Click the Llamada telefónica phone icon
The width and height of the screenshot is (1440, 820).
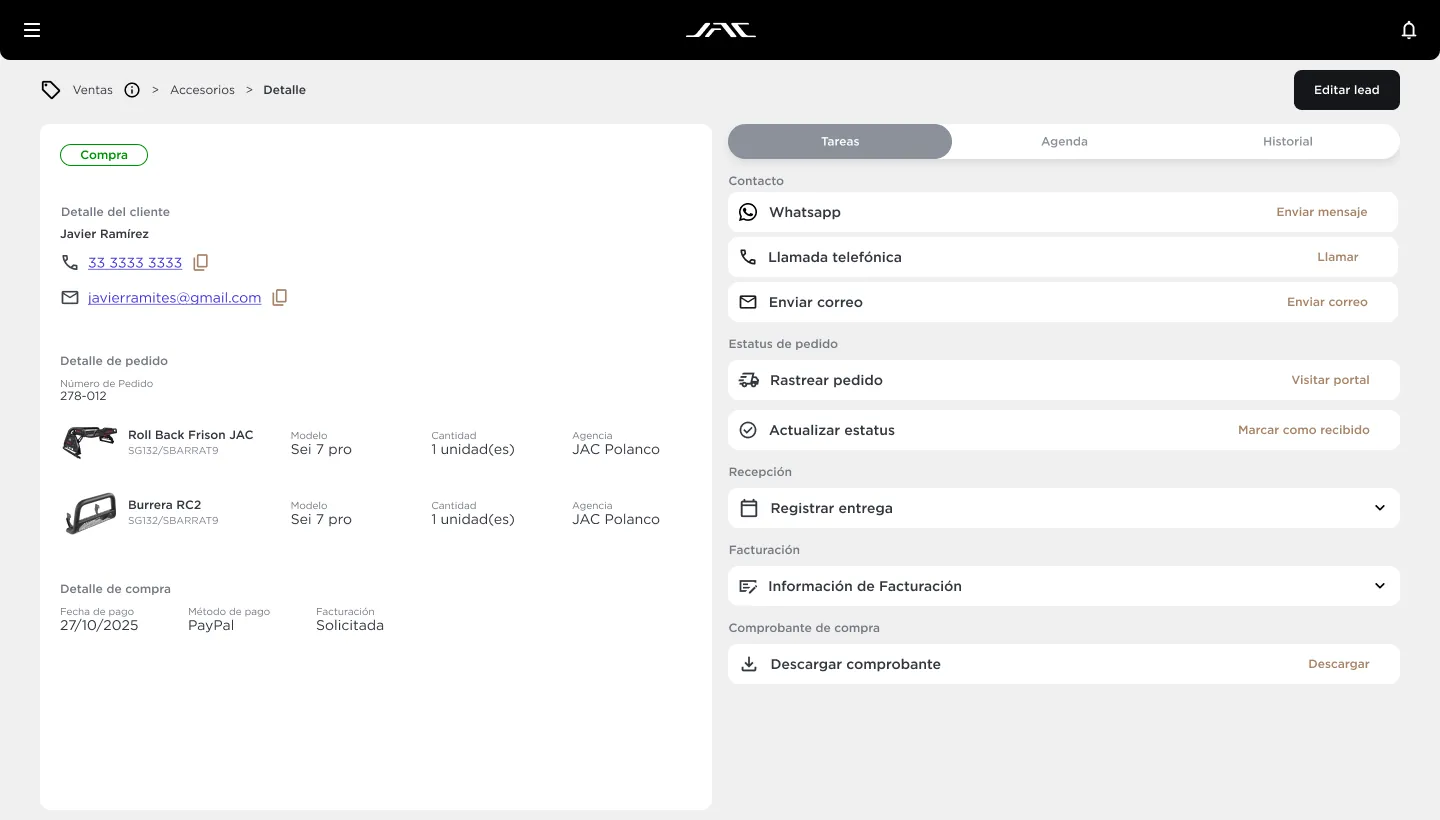click(748, 257)
